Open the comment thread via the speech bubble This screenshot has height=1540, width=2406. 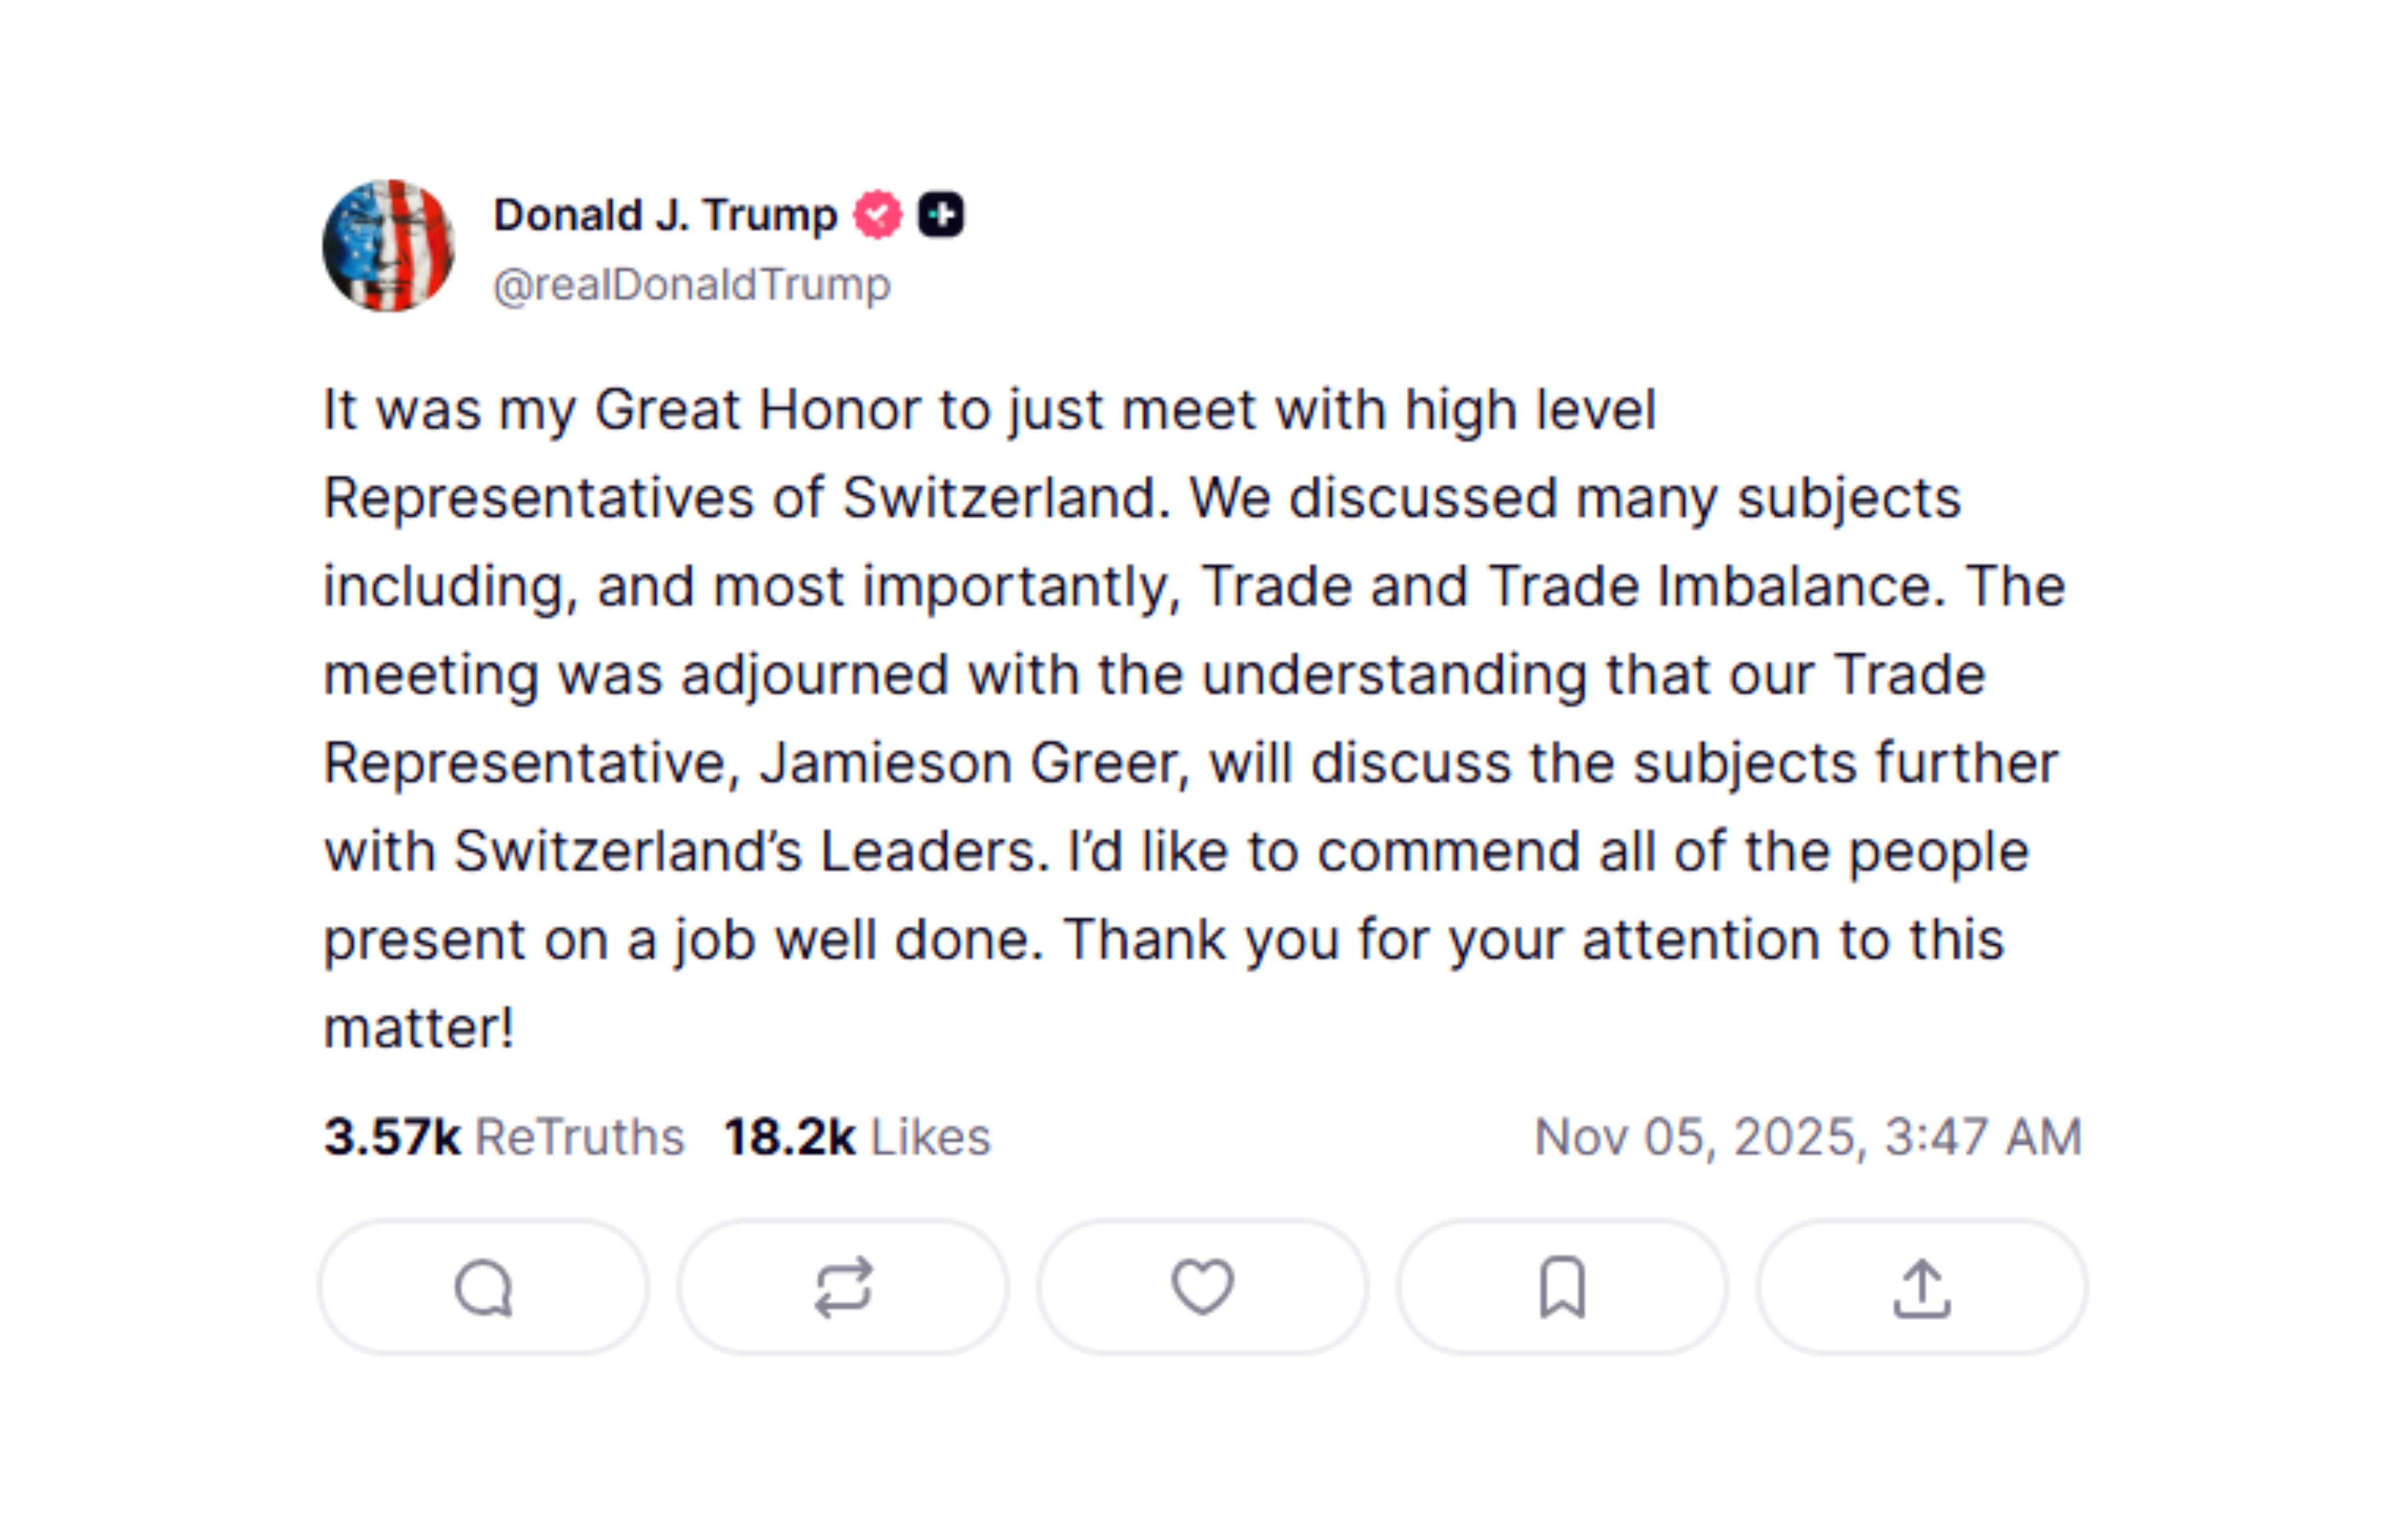point(483,1289)
